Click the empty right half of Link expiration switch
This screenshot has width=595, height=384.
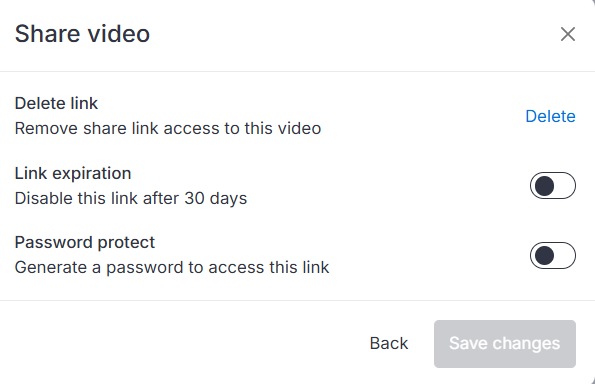click(x=564, y=186)
